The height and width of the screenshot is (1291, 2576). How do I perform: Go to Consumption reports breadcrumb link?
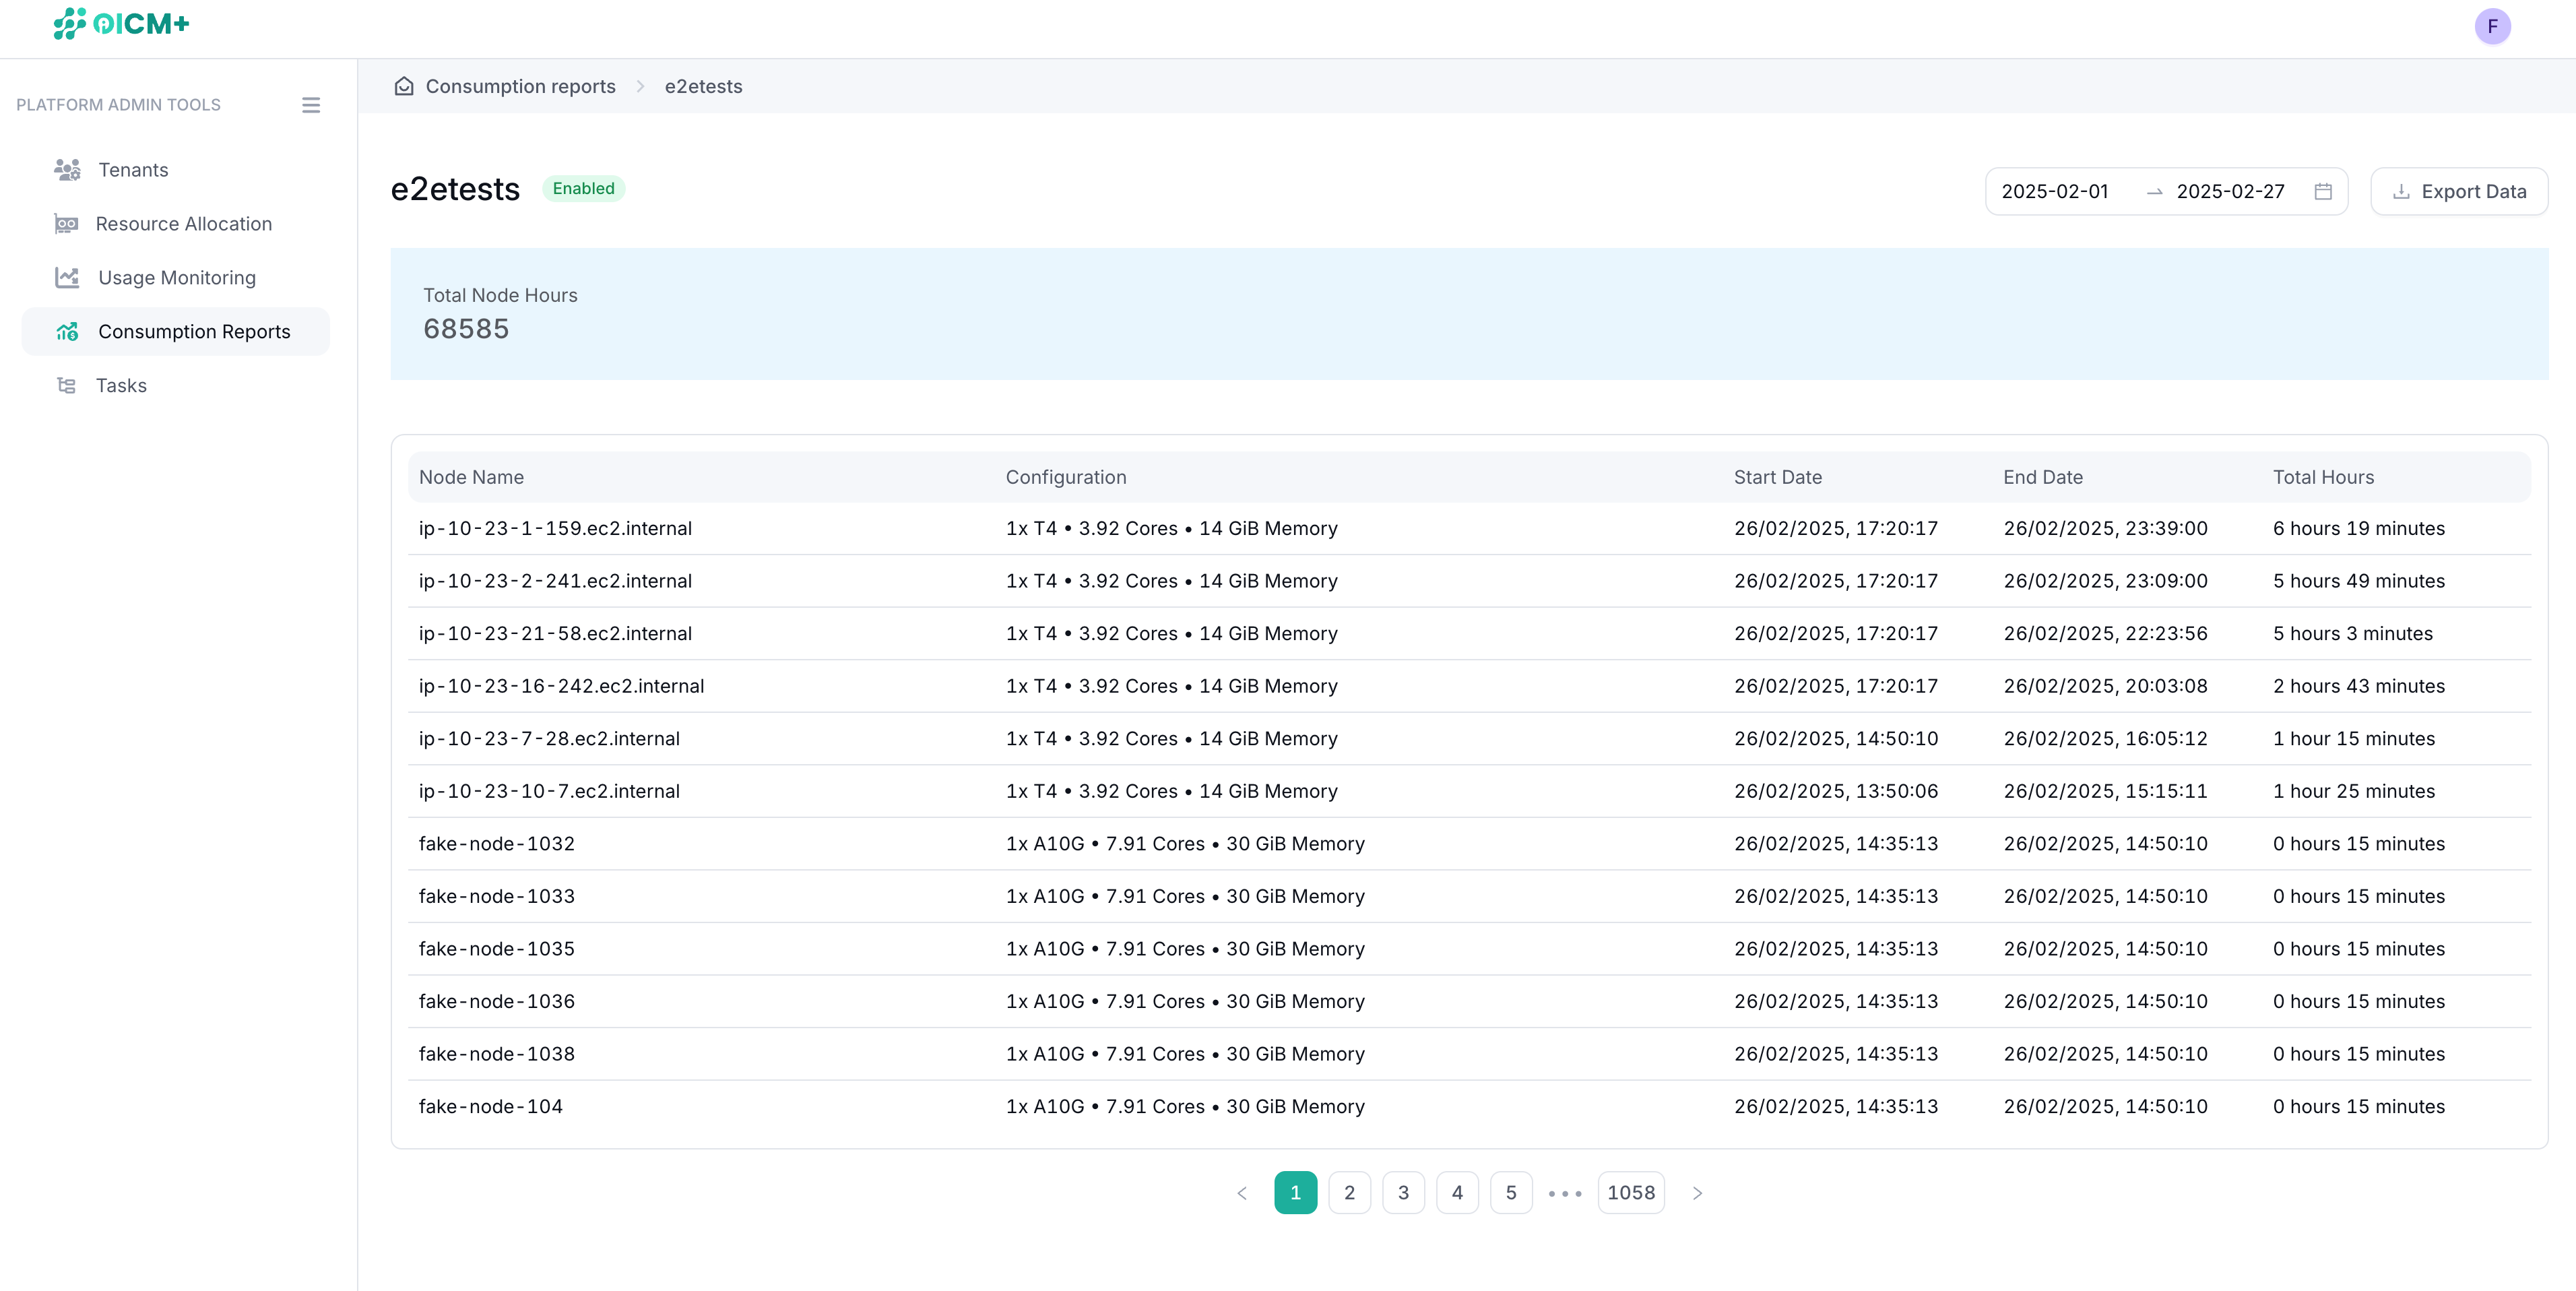[519, 86]
